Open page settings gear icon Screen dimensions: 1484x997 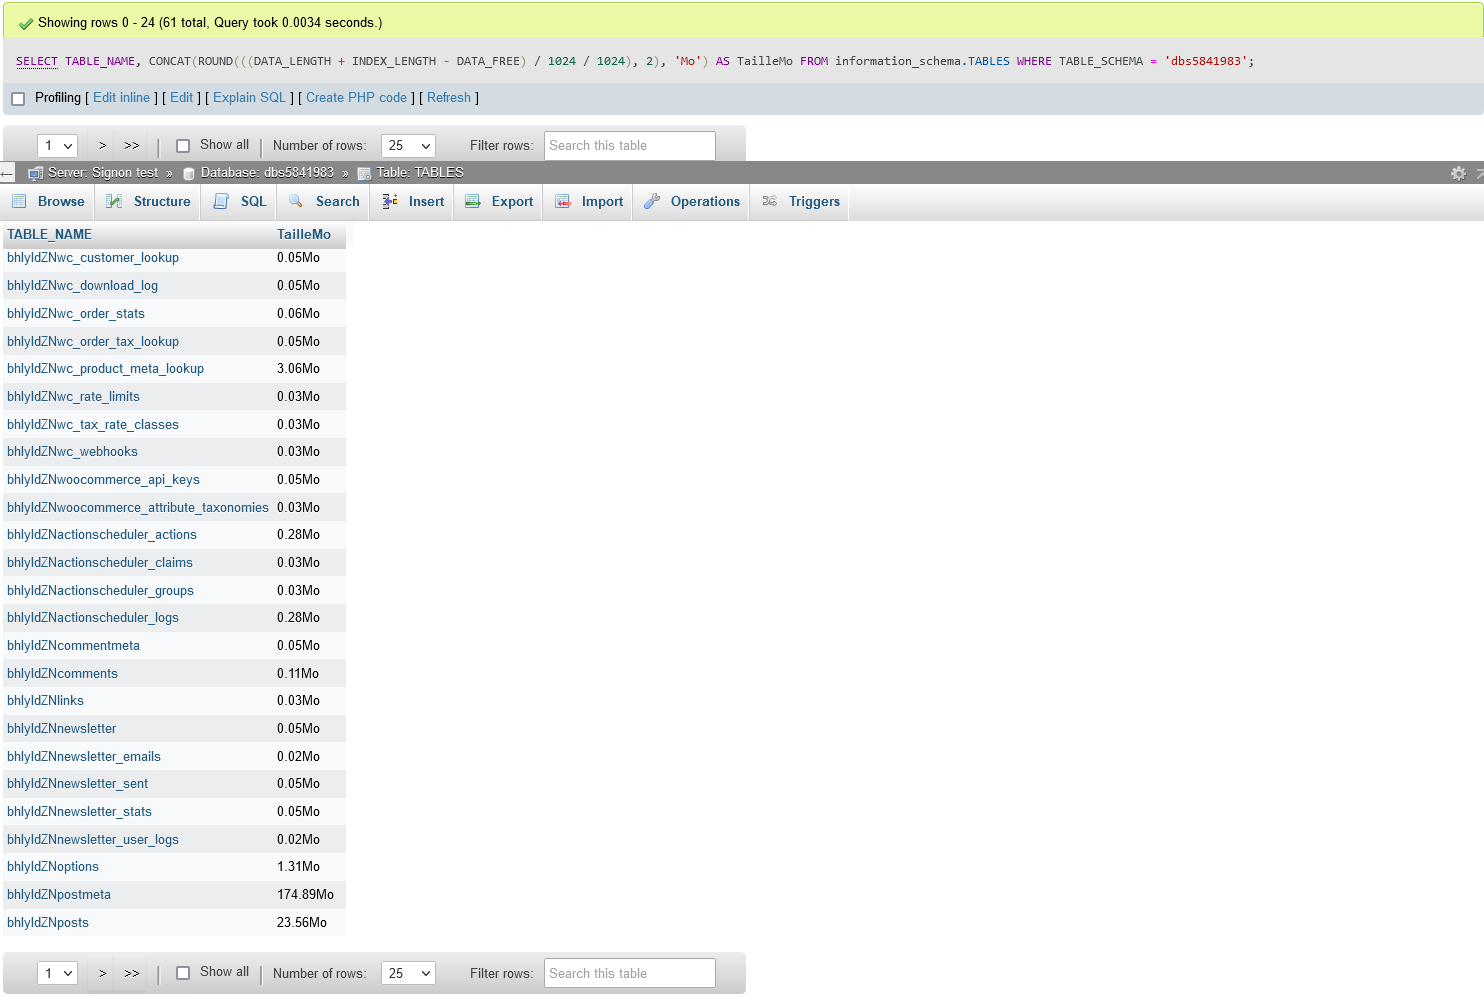click(1458, 173)
